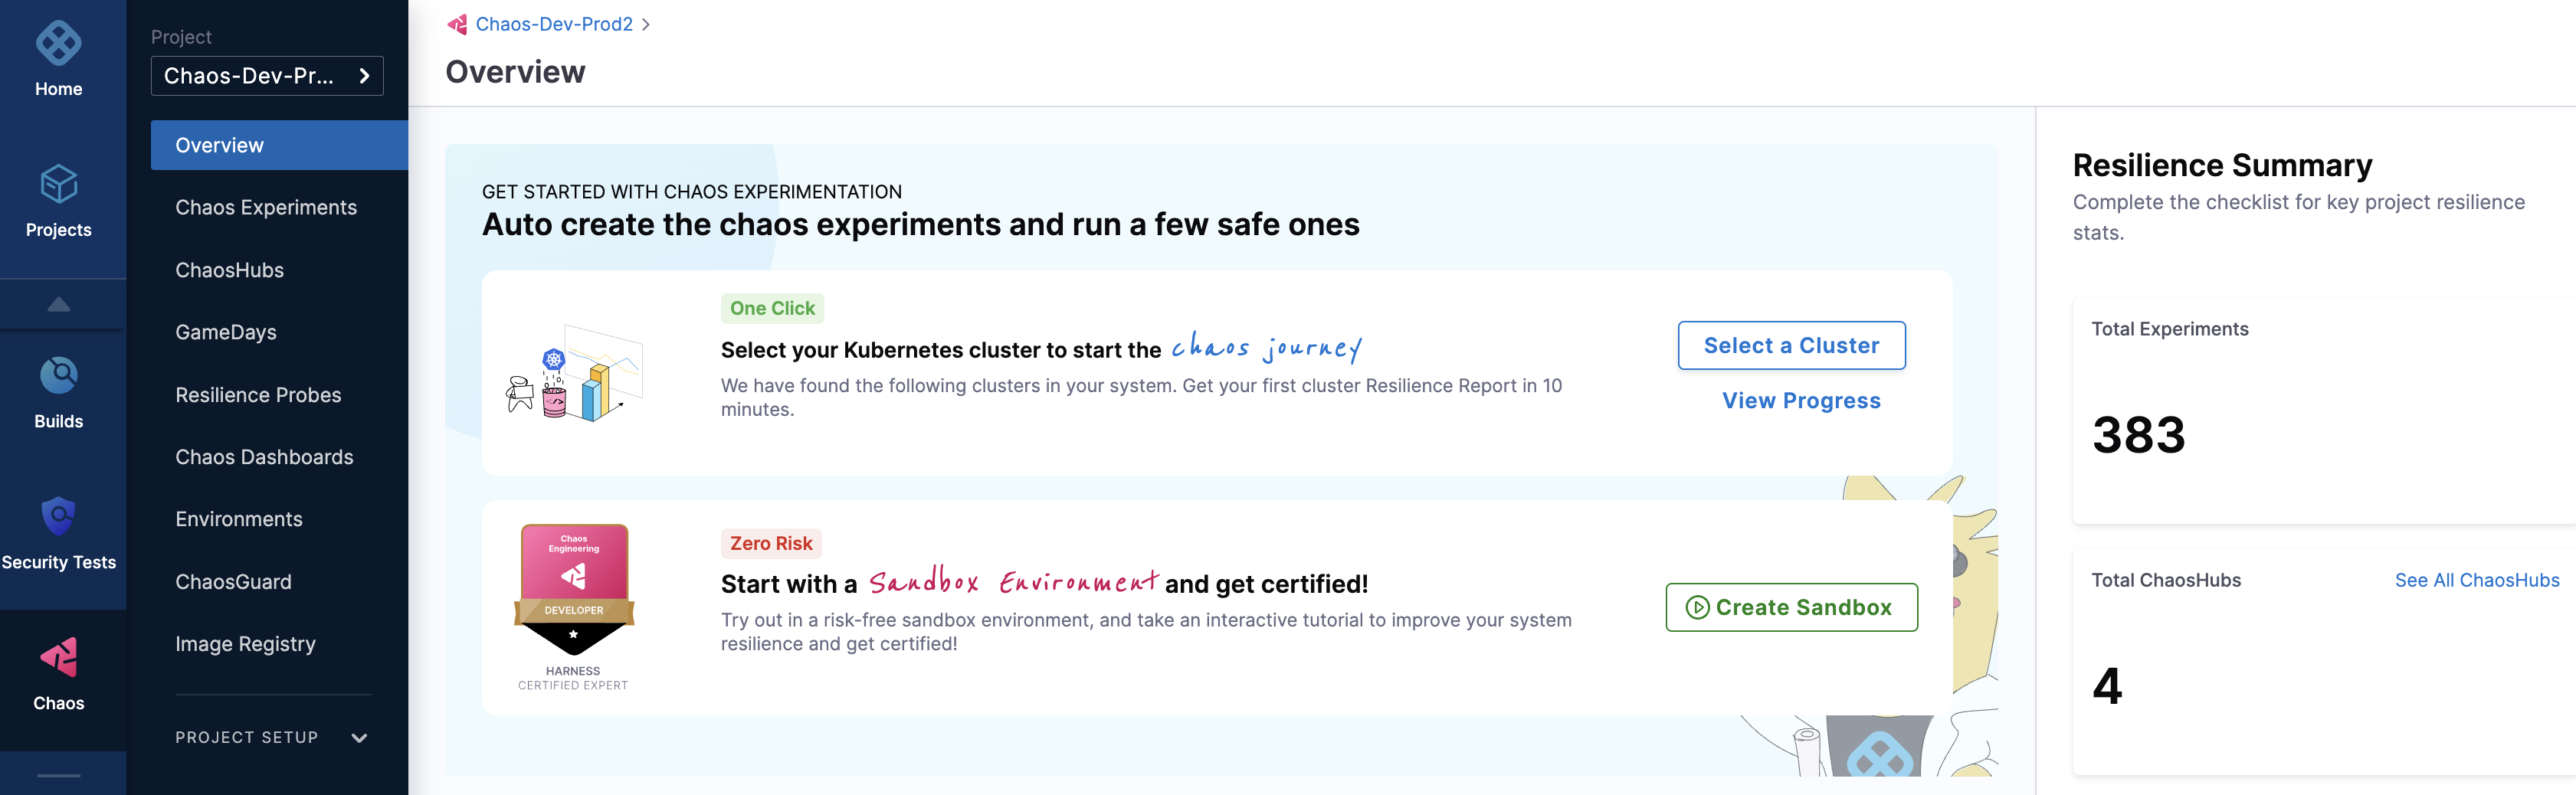Click the Resilience Summary heading
The width and height of the screenshot is (2576, 795).
pos(2222,165)
